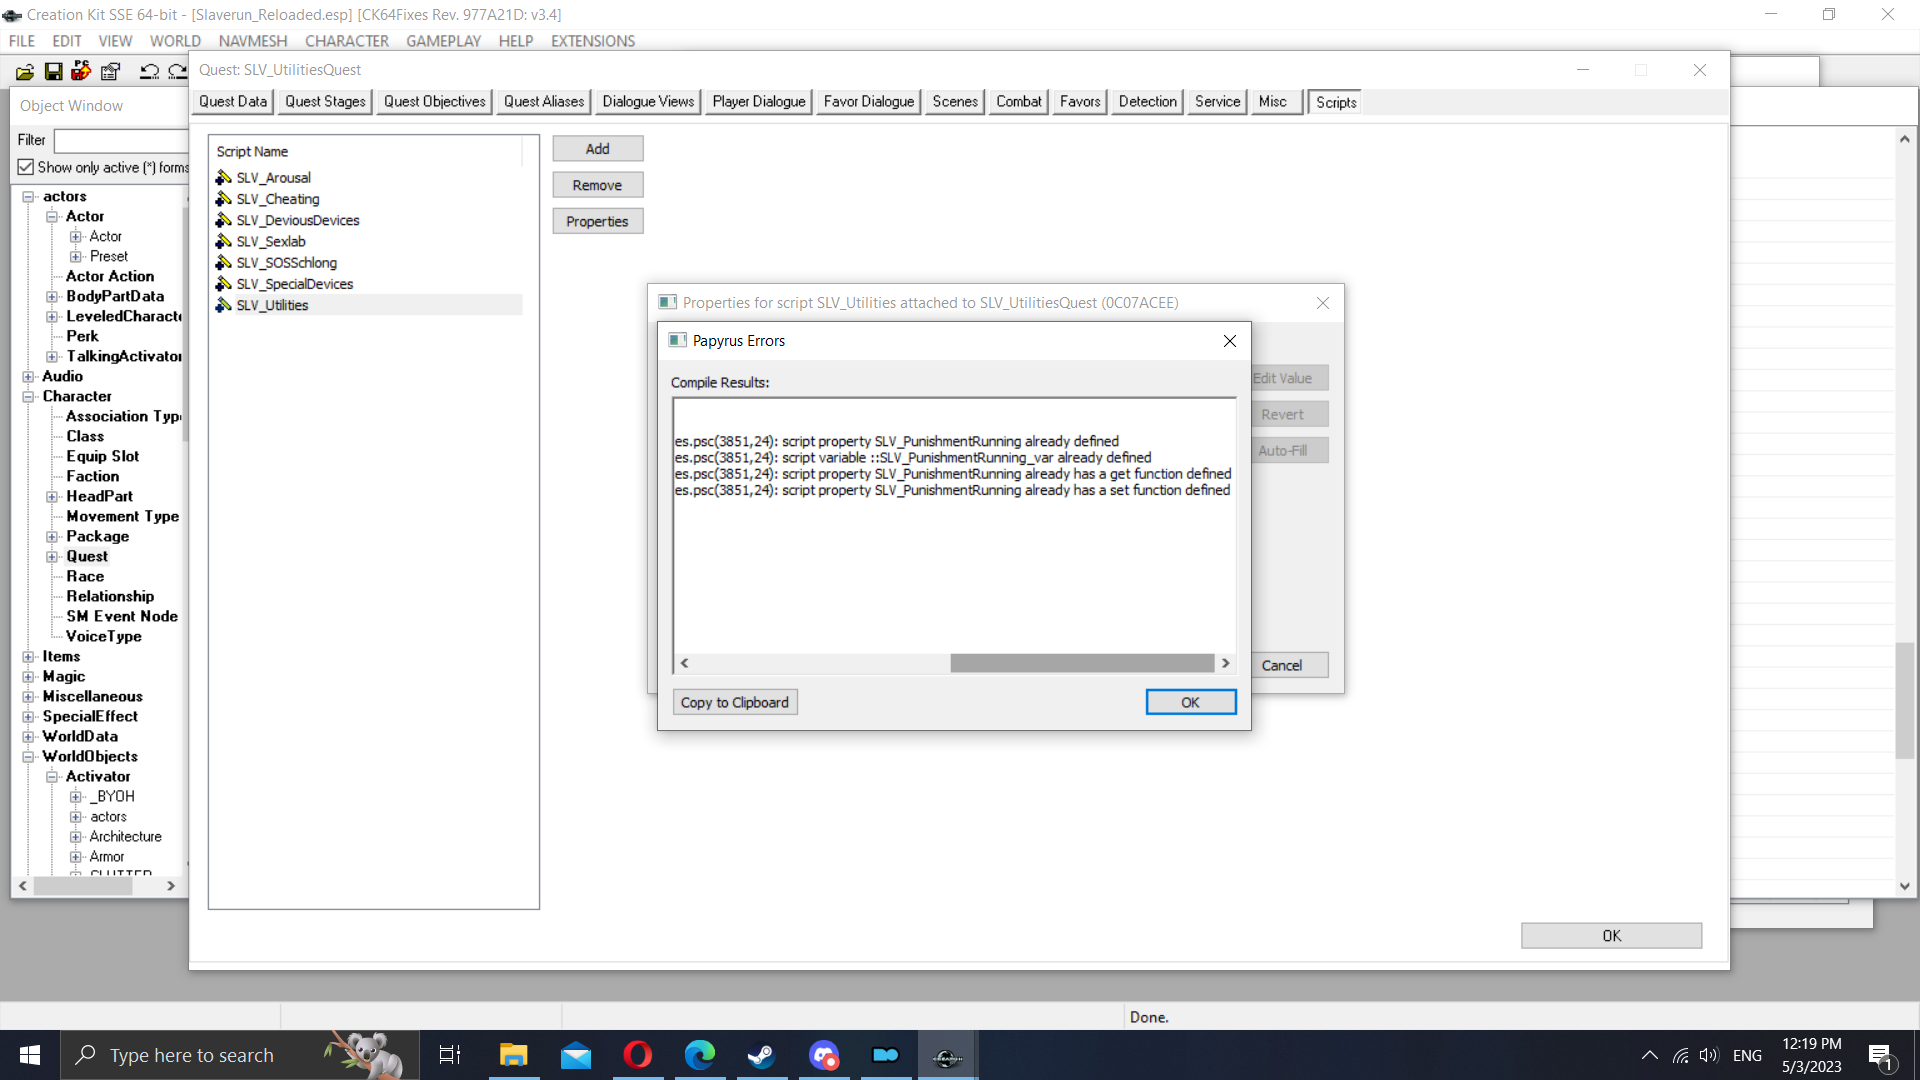
Task: Toggle the Show only active forms checkbox
Action: pyautogui.click(x=26, y=166)
